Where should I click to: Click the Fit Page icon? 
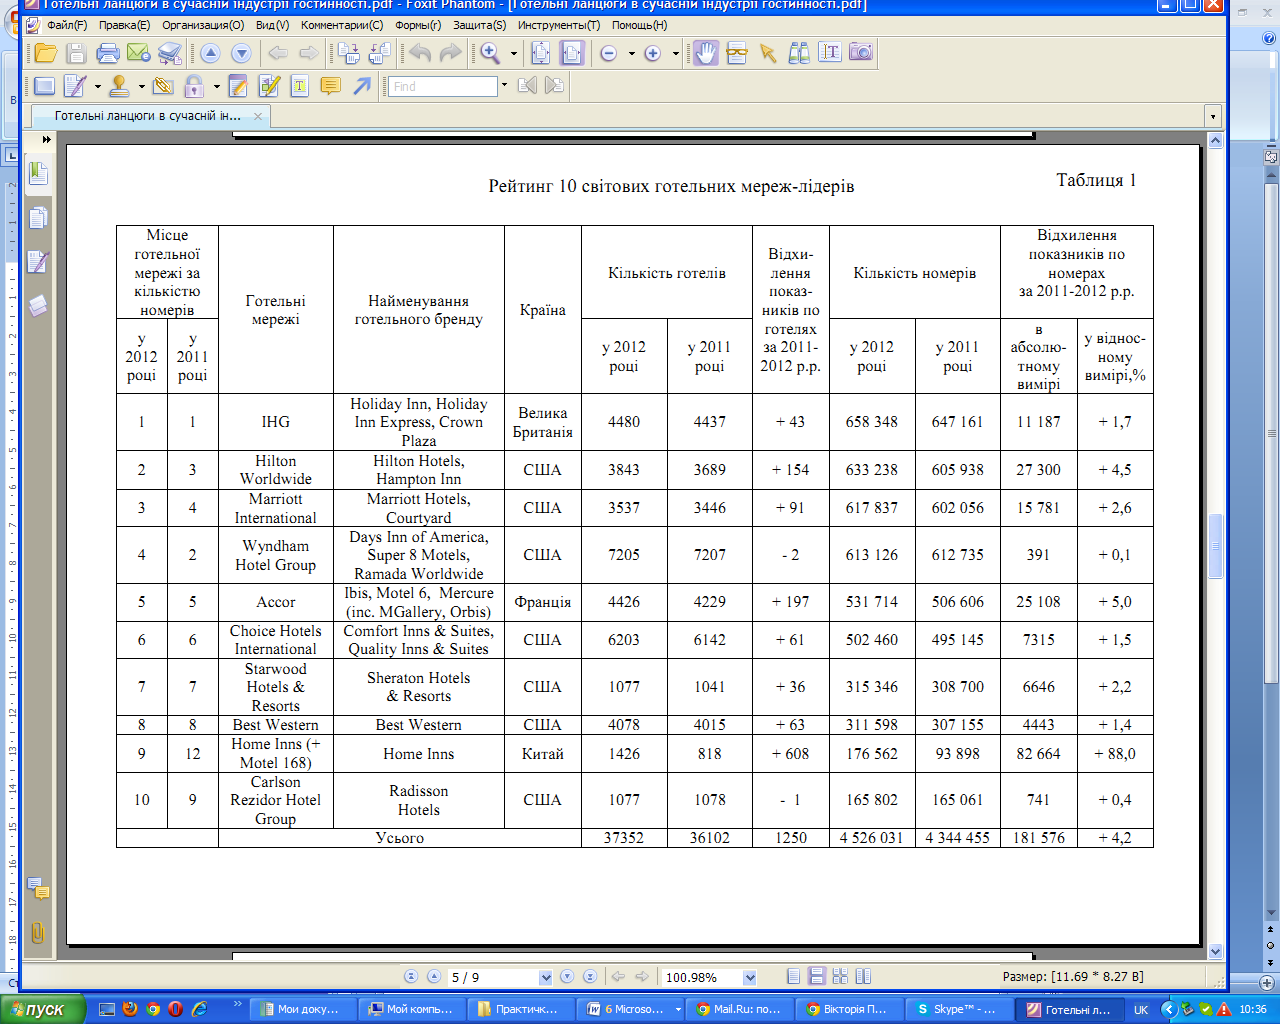click(x=541, y=53)
